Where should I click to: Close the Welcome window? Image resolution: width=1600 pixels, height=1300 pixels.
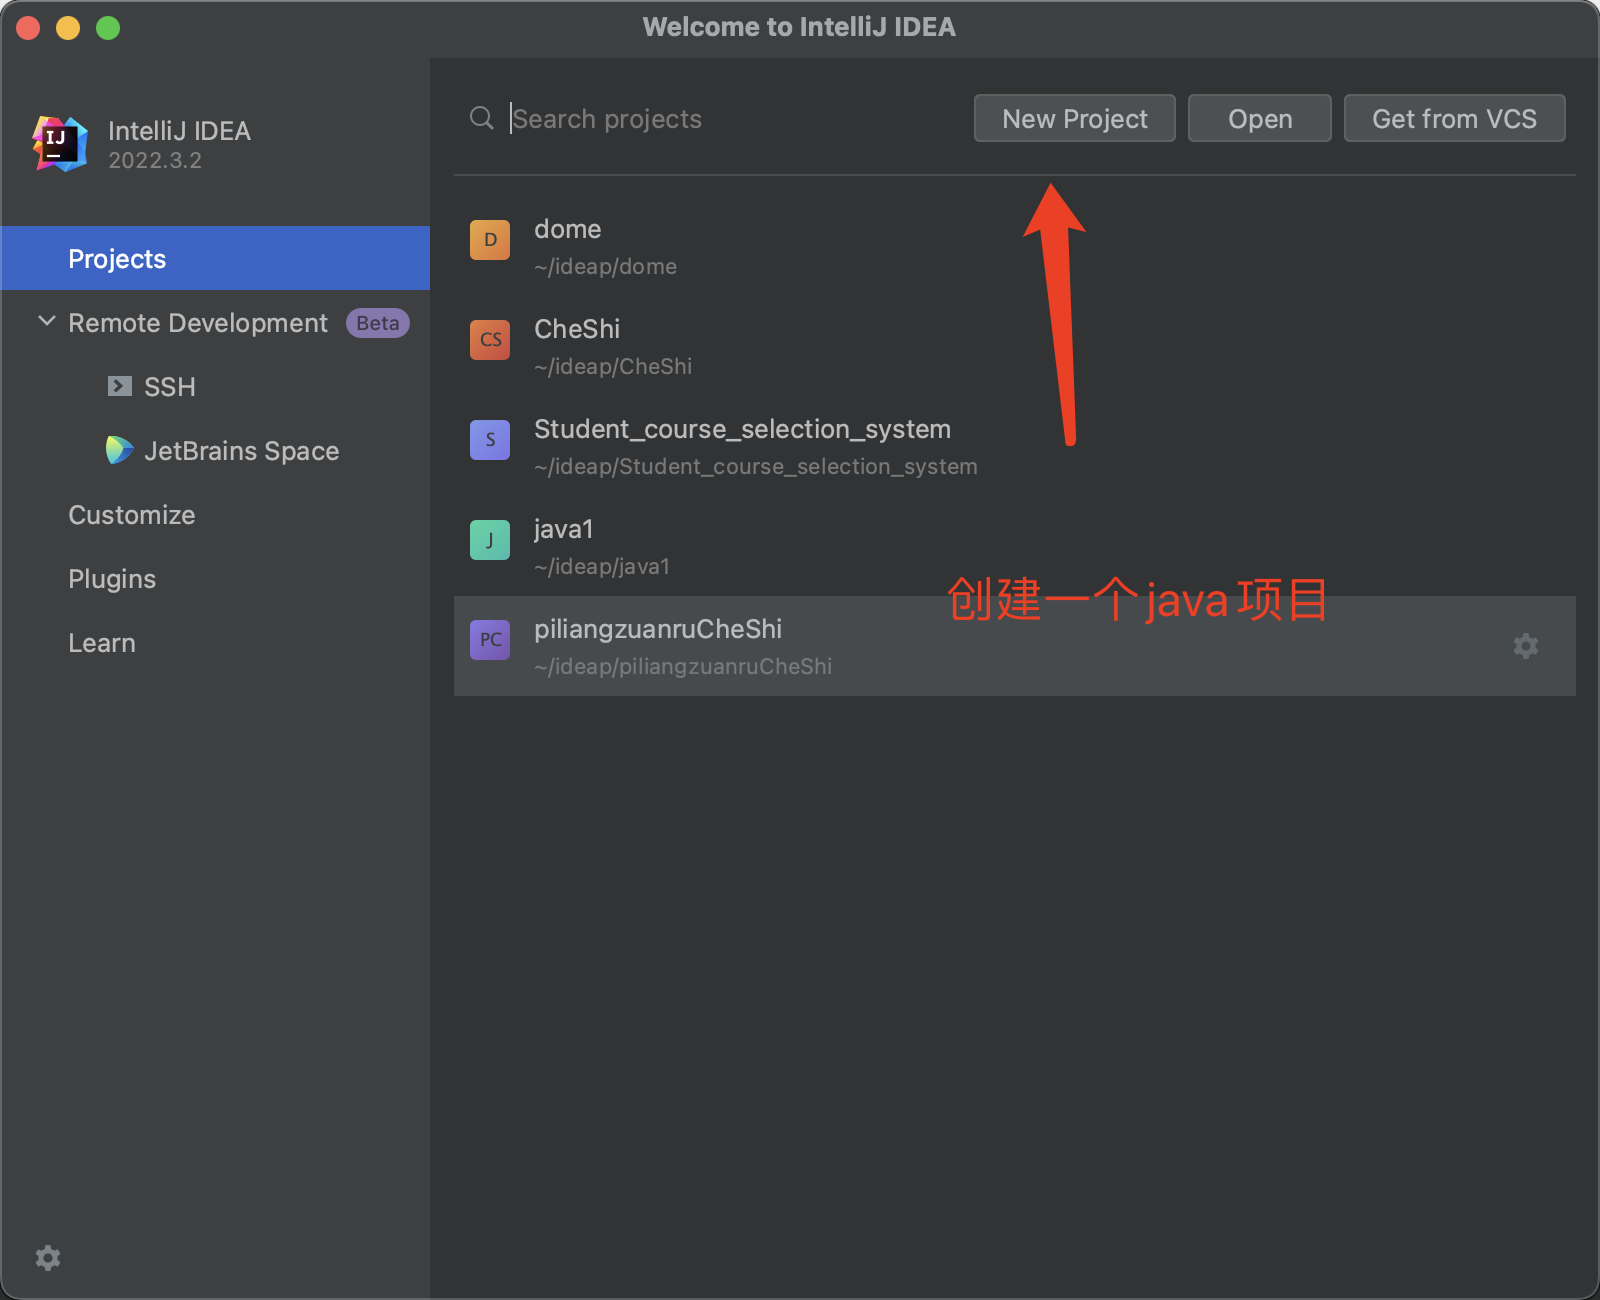28,28
